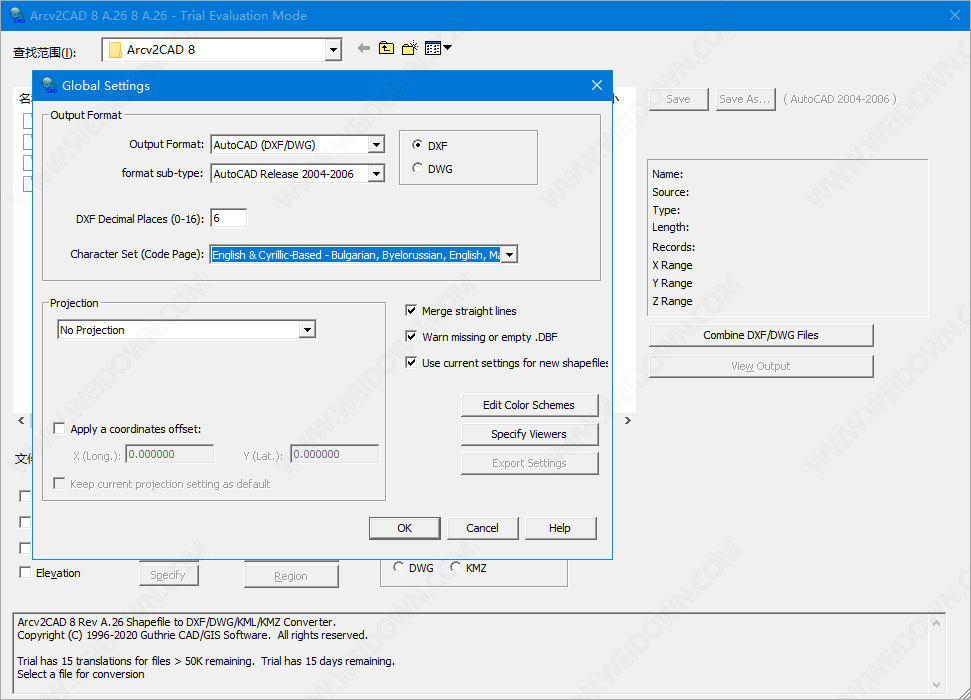Viewport: 971px width, 700px height.
Task: Select the DXF radio button
Action: (417, 145)
